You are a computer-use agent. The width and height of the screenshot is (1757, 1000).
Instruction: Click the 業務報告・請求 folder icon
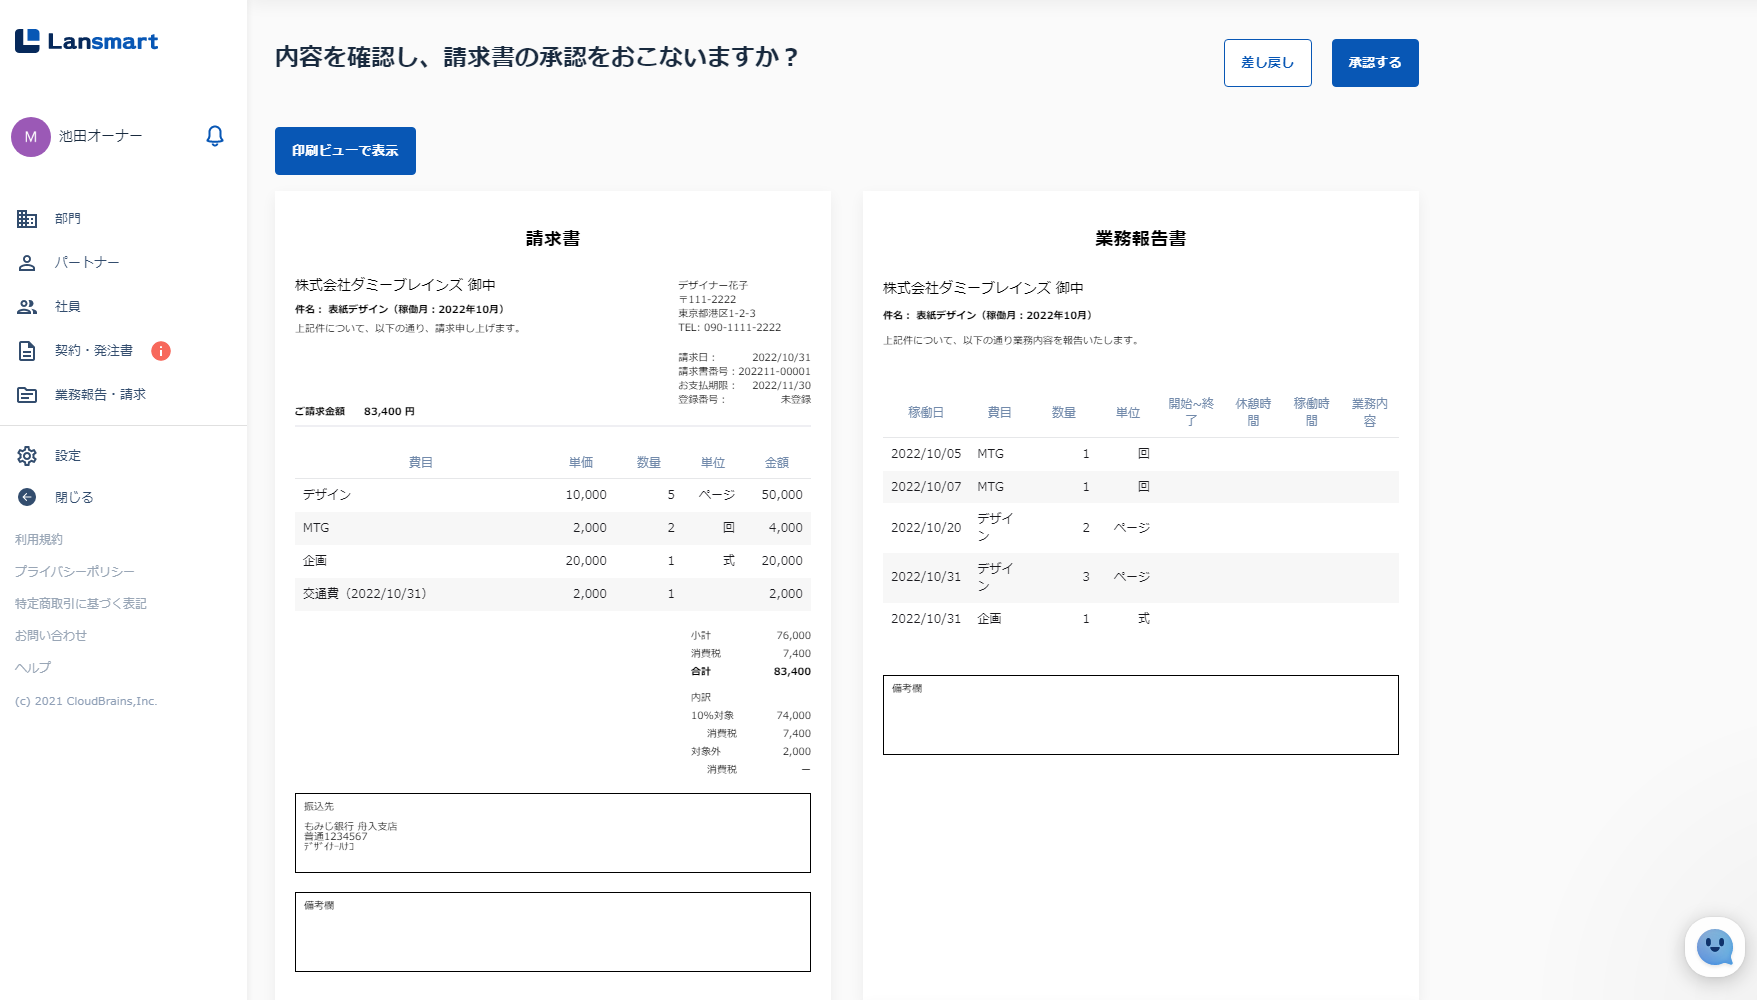click(27, 395)
